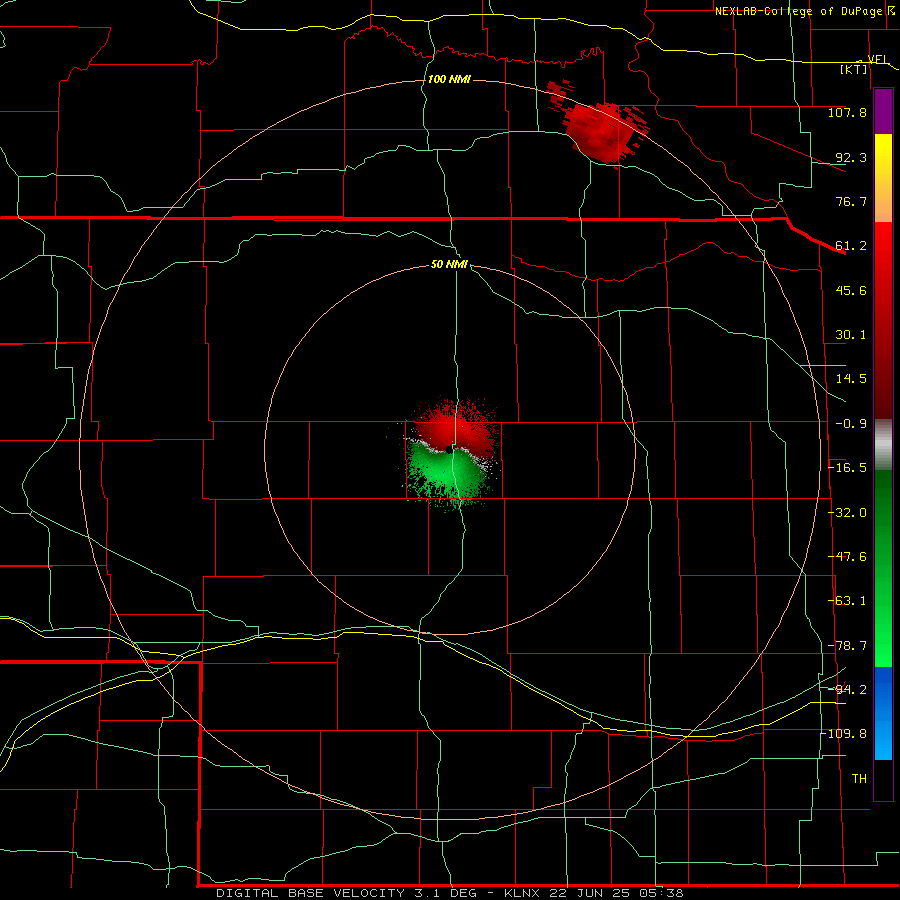Click the -0.9 scale value
The width and height of the screenshot is (900, 900).
[851, 424]
